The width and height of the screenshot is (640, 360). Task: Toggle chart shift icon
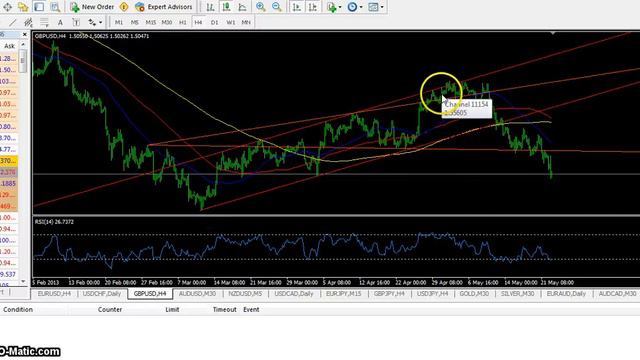(313, 7)
